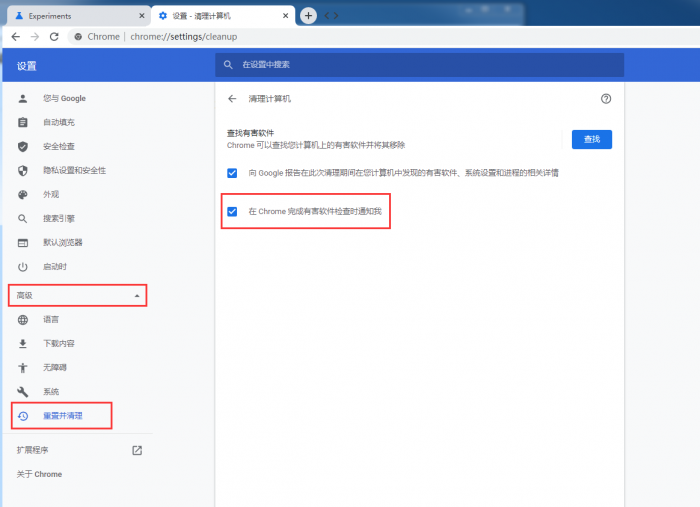Switch to the Experiments tab

pyautogui.click(x=79, y=16)
